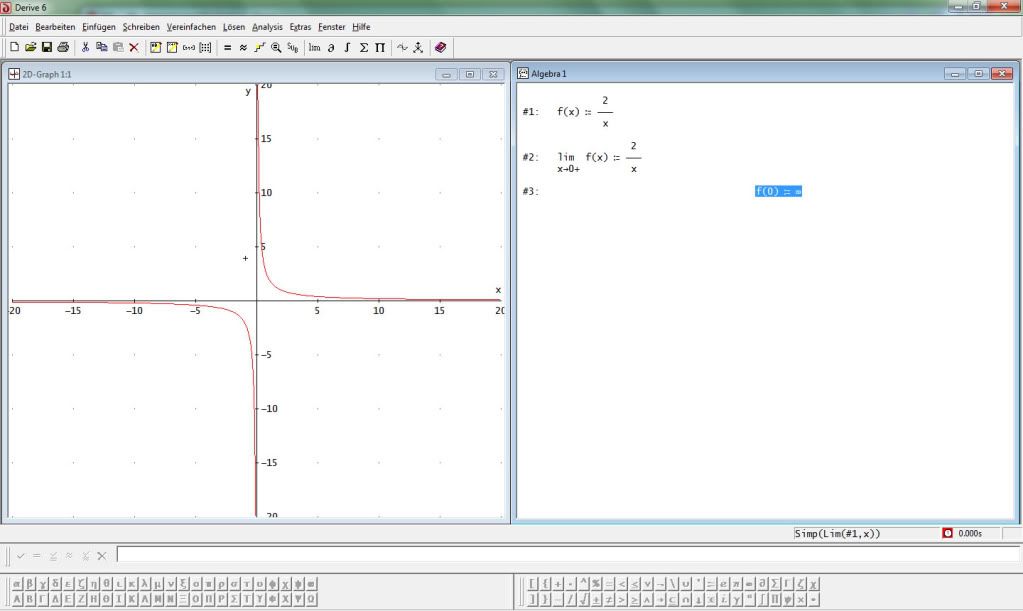Click the 0.000s timer in status bar
This screenshot has height=611, width=1023.
[x=970, y=533]
